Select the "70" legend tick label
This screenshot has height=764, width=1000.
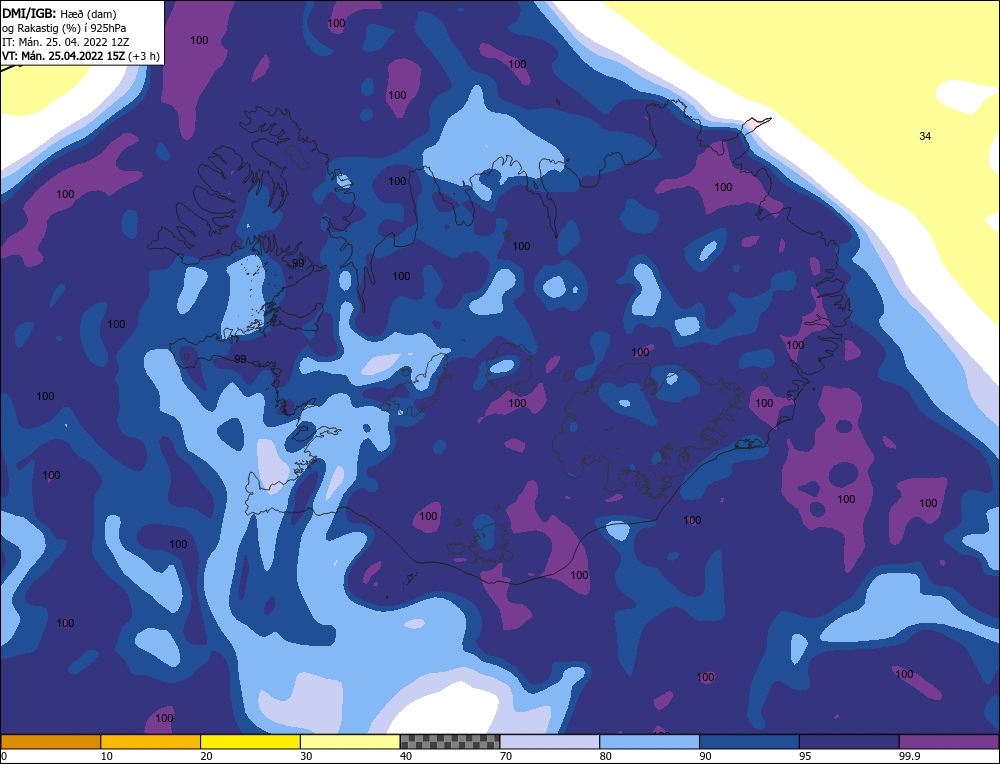pos(506,756)
